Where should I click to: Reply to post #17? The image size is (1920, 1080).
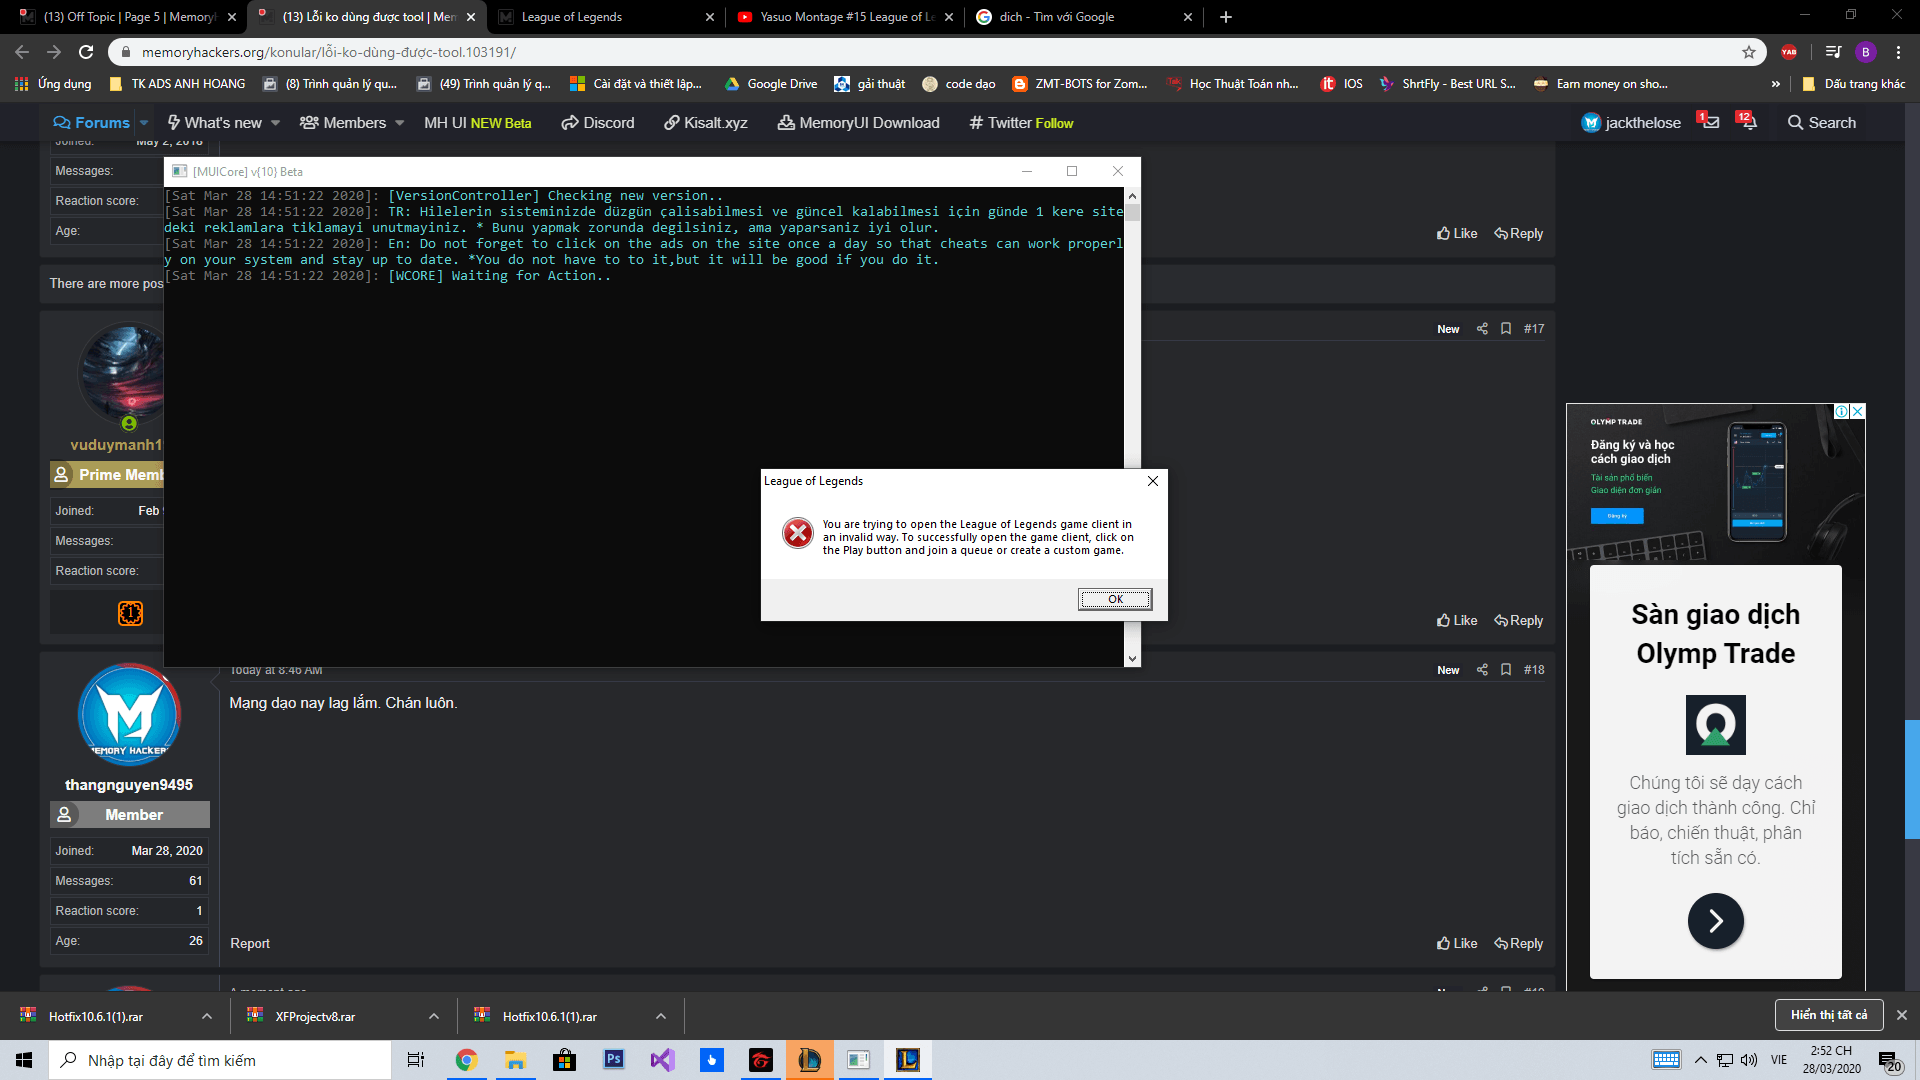point(1518,620)
